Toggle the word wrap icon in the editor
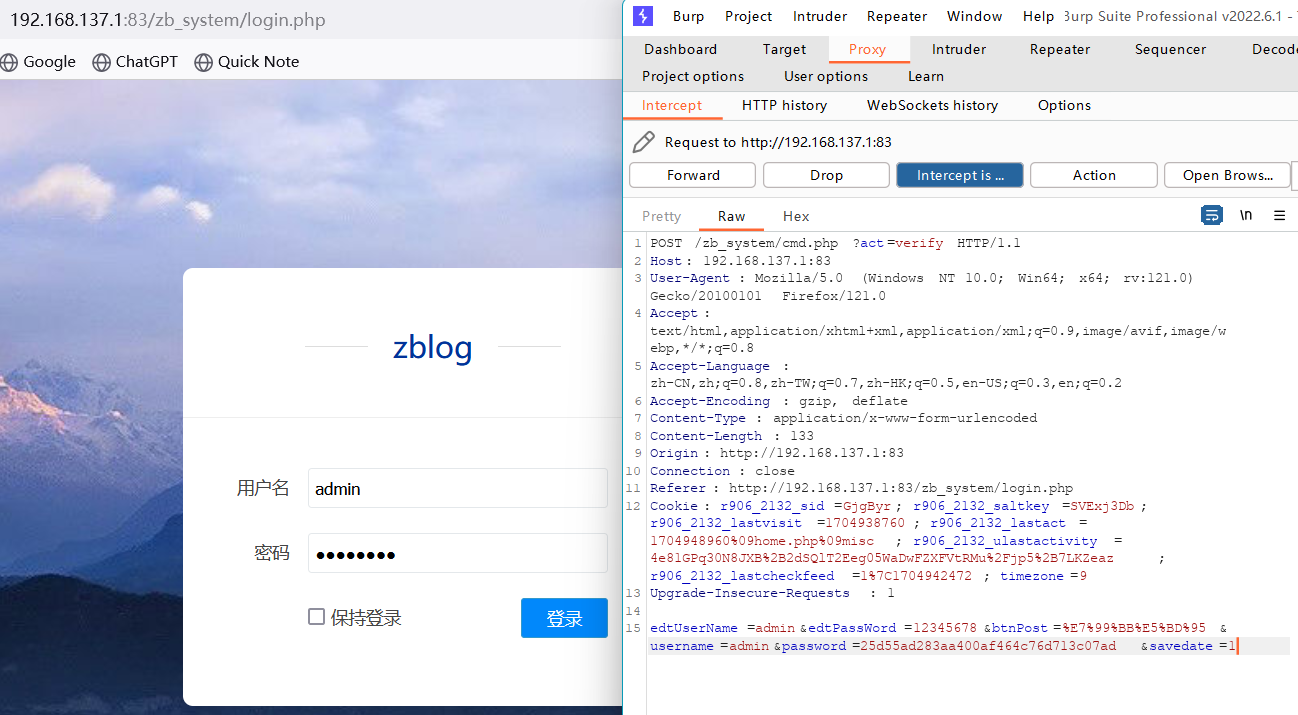The height and width of the screenshot is (715, 1298). click(x=1212, y=215)
